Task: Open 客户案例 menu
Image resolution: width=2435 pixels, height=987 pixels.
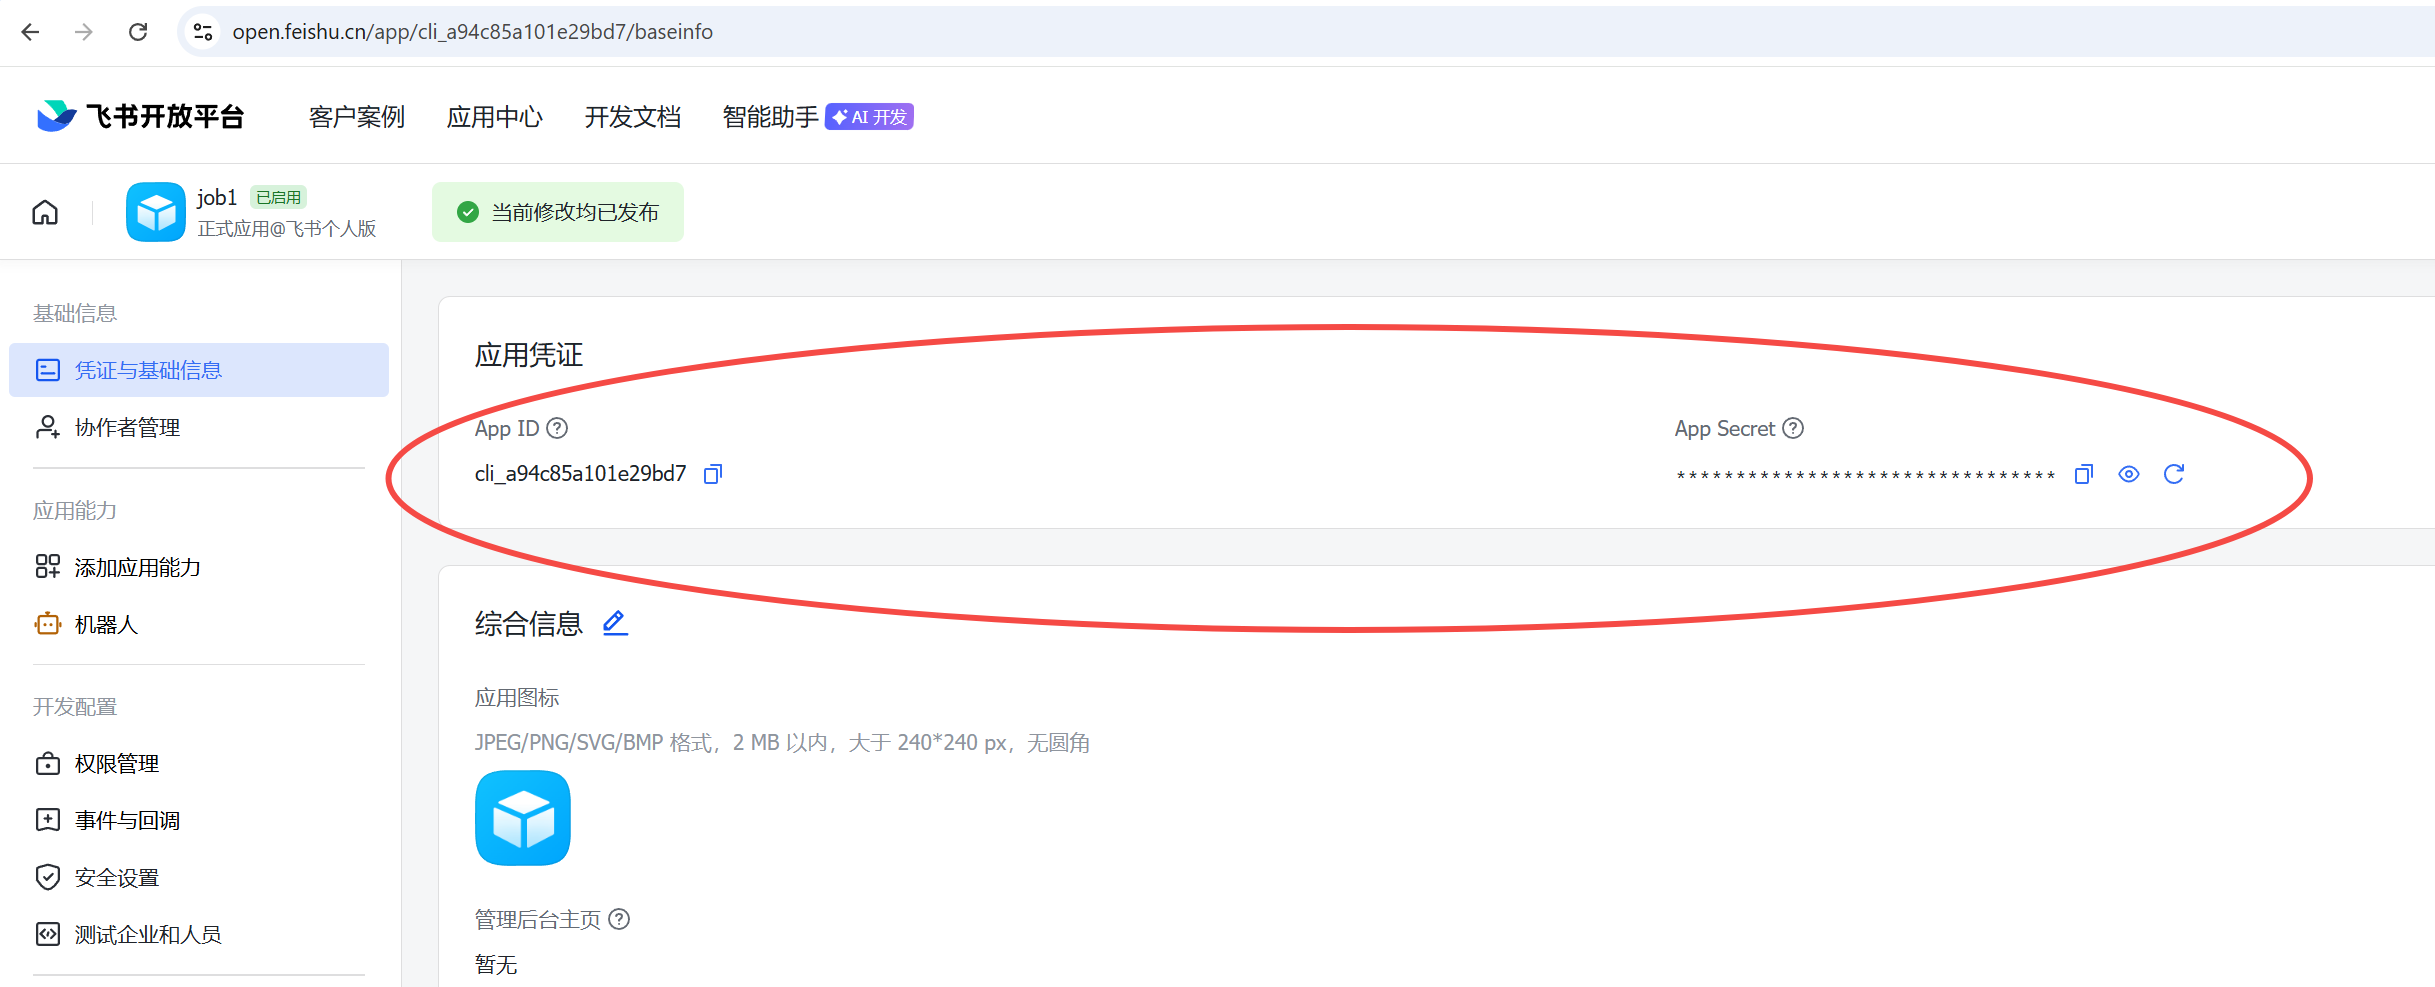Action: click(357, 117)
